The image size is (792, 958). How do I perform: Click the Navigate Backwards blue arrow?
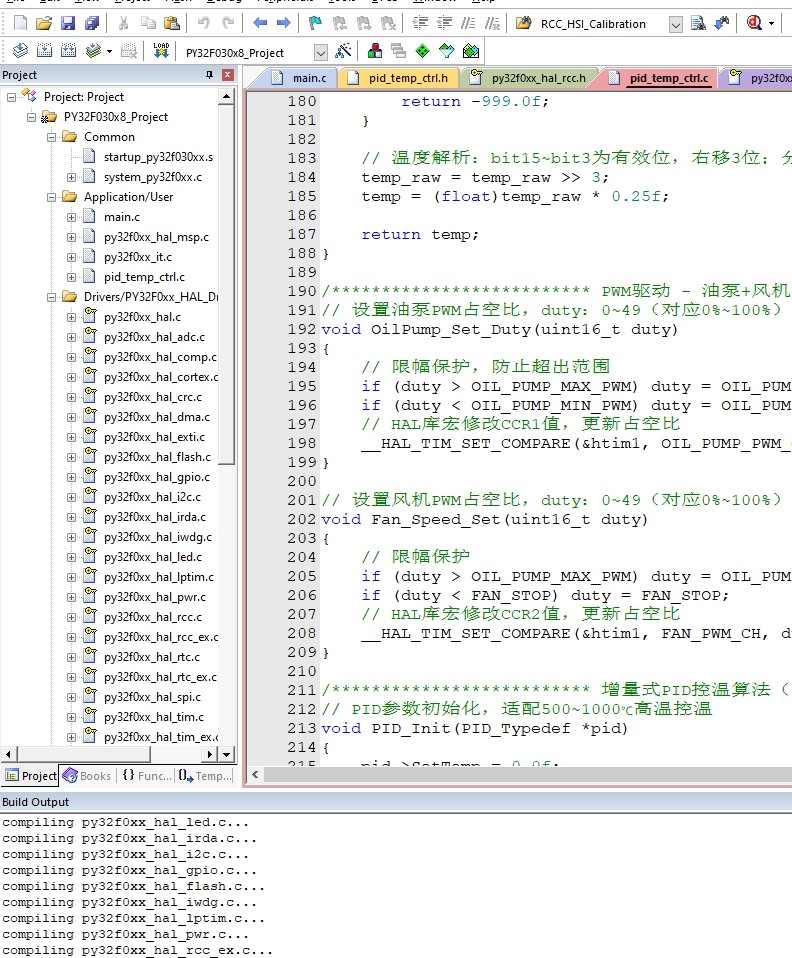[260, 23]
